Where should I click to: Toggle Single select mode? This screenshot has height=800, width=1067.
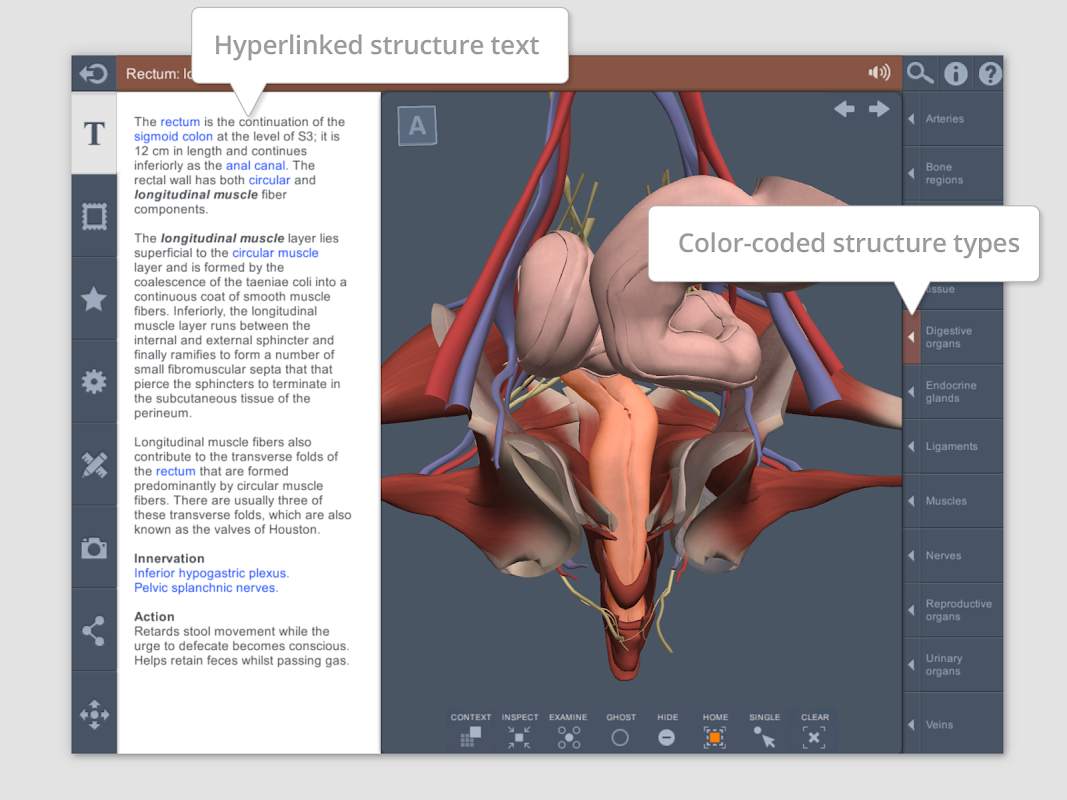764,738
